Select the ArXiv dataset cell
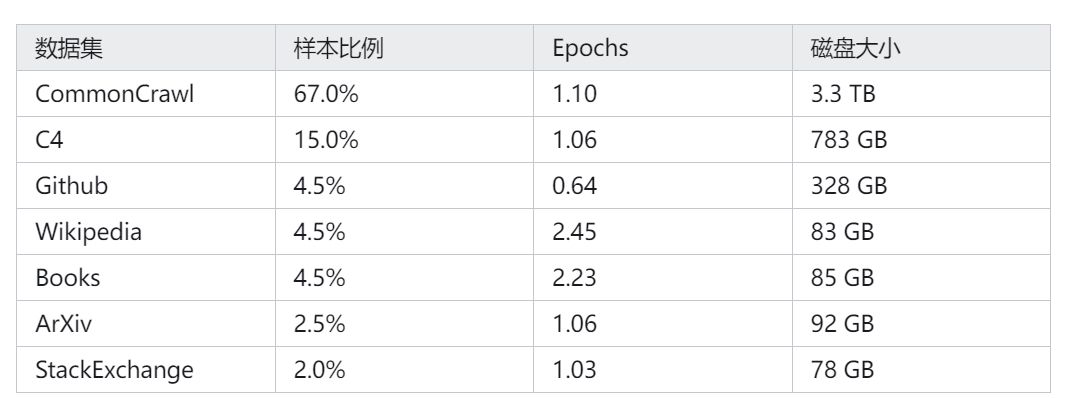1066x399 pixels. (146, 324)
